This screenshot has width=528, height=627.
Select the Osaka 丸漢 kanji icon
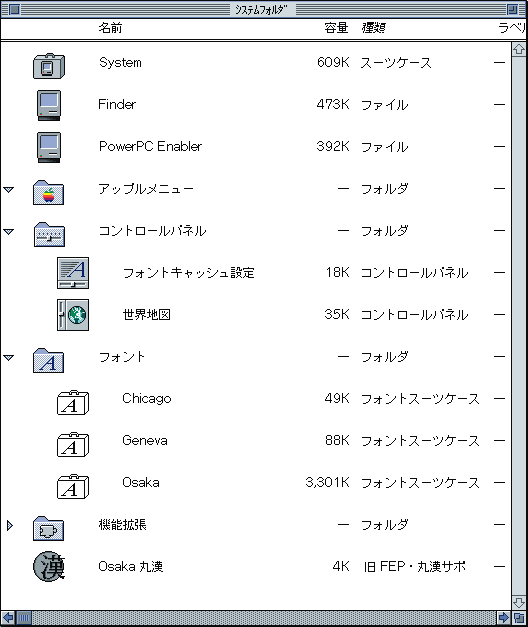click(x=49, y=566)
